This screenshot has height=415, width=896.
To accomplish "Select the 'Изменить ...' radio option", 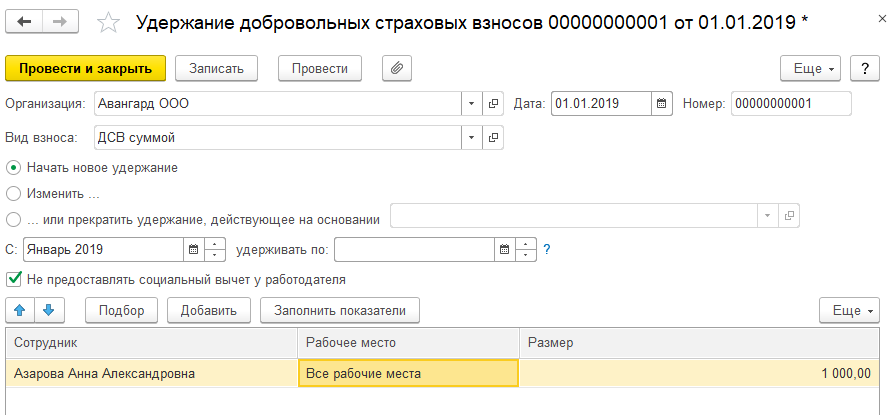I will pyautogui.click(x=13, y=193).
